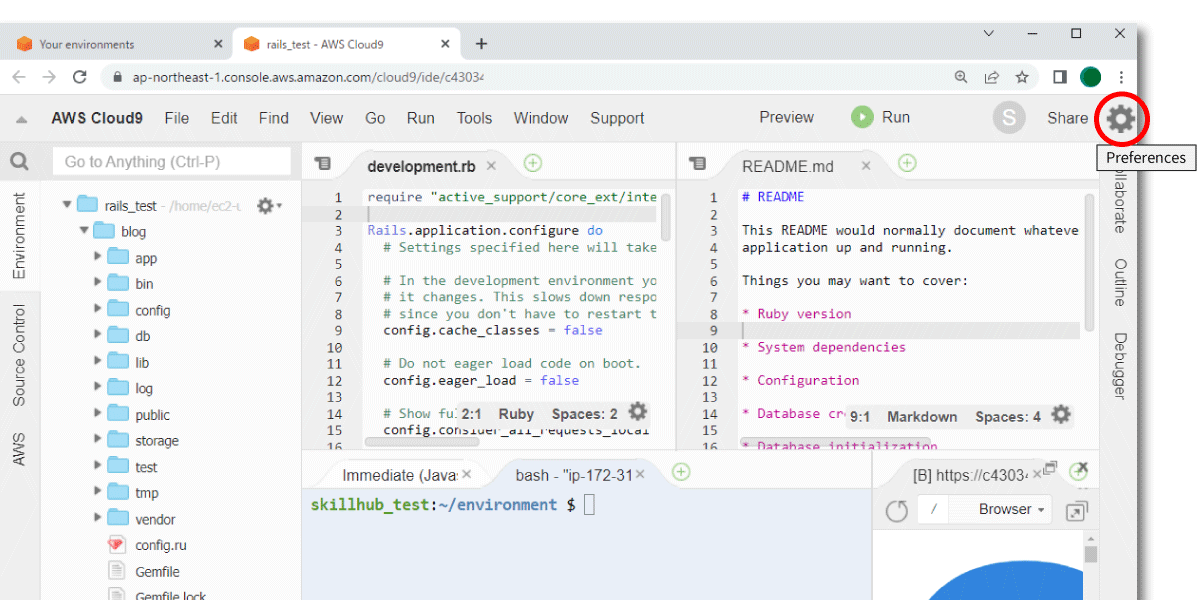The image size is (1200, 600).
Task: Open the Edit menu
Action: click(224, 118)
